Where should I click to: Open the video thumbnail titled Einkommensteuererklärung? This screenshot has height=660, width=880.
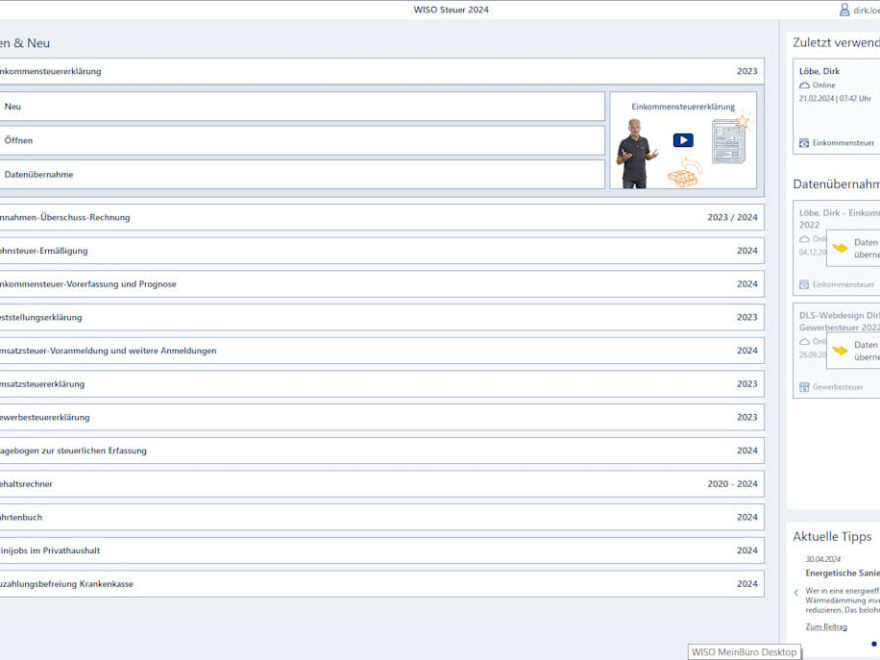pos(683,140)
